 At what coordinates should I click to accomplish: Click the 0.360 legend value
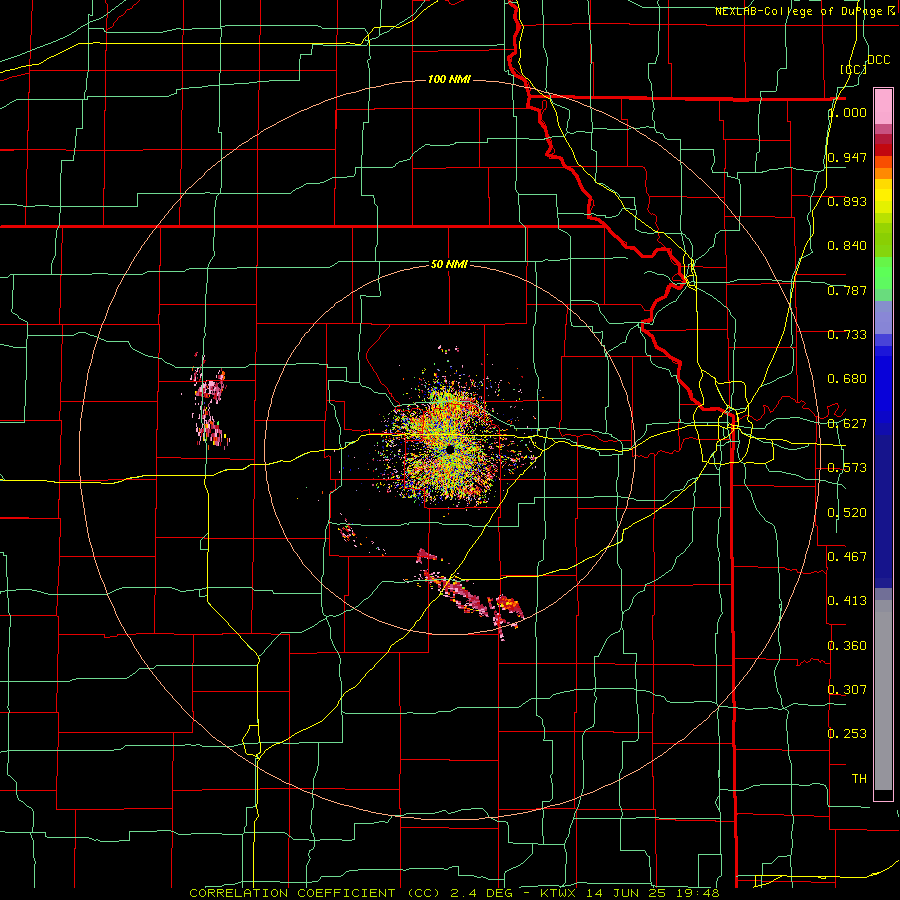(x=847, y=646)
